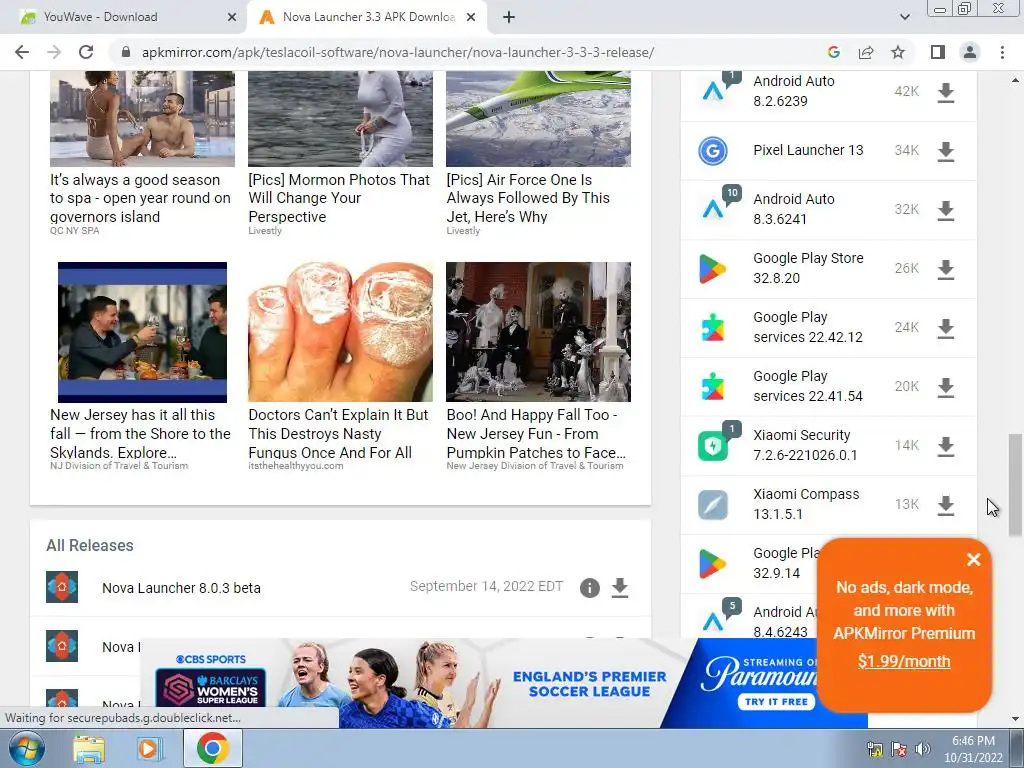Image resolution: width=1024 pixels, height=768 pixels.
Task: Download Pixel Launcher 13 APK
Action: [946, 152]
